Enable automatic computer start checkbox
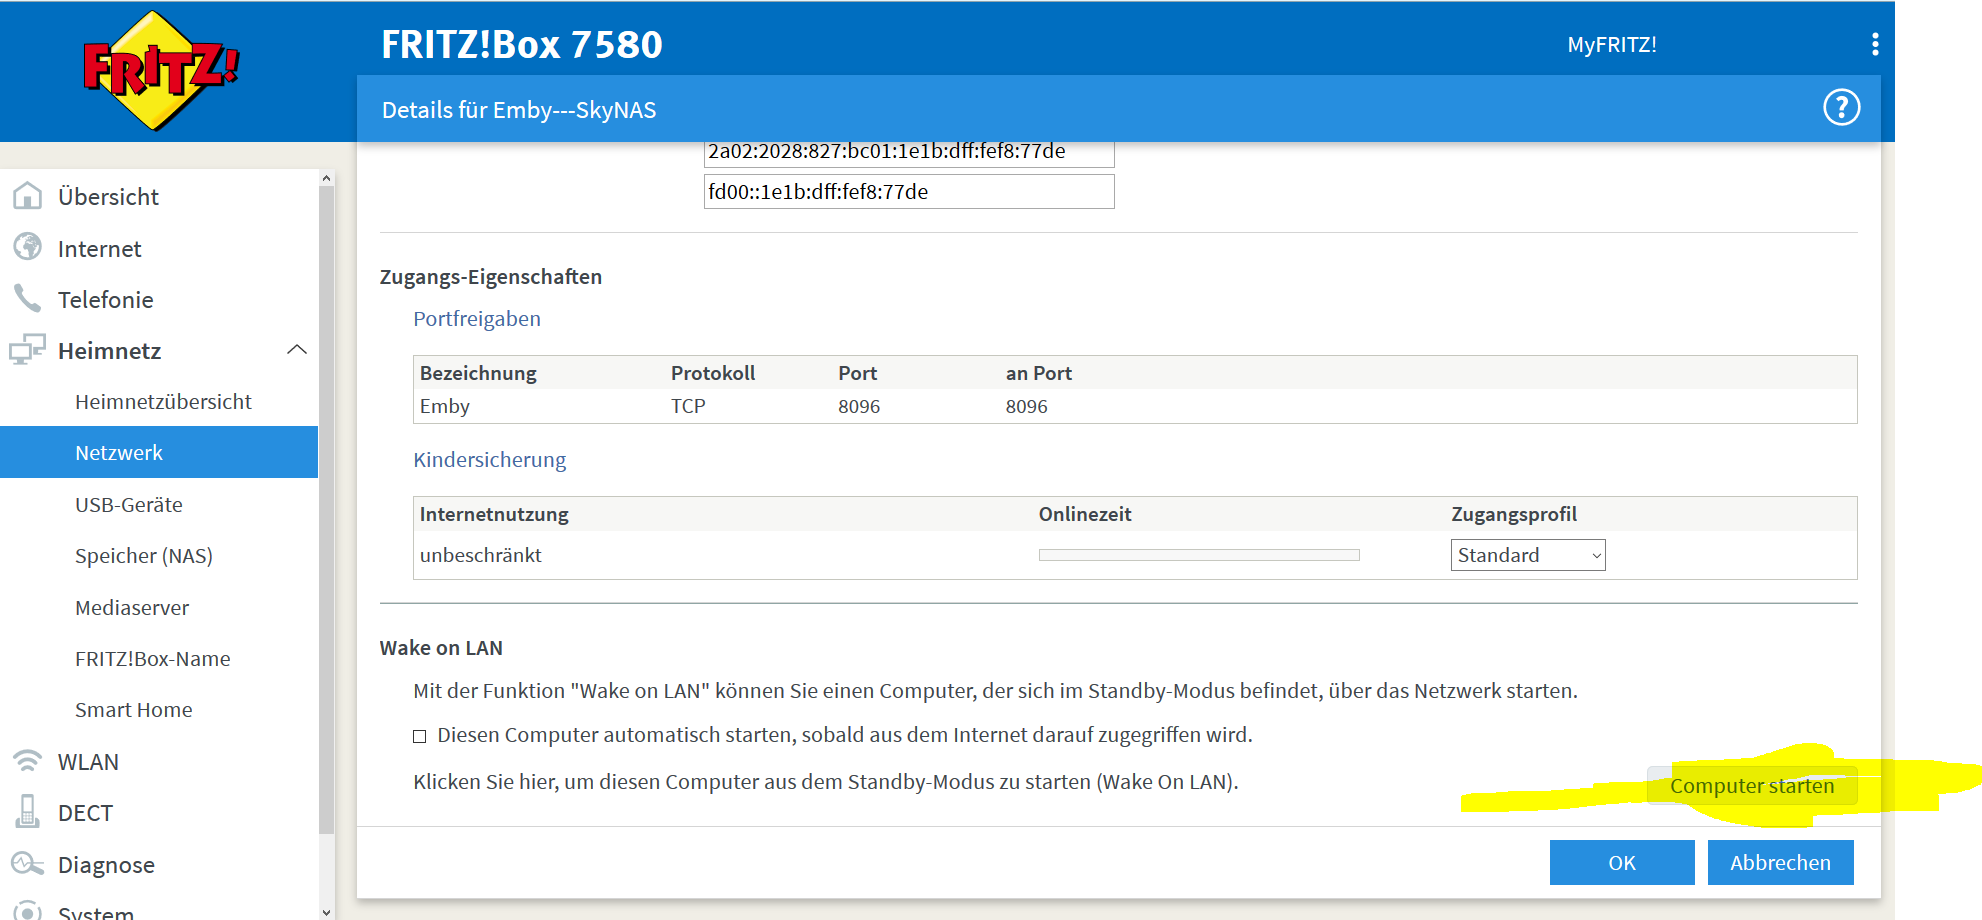 point(420,736)
